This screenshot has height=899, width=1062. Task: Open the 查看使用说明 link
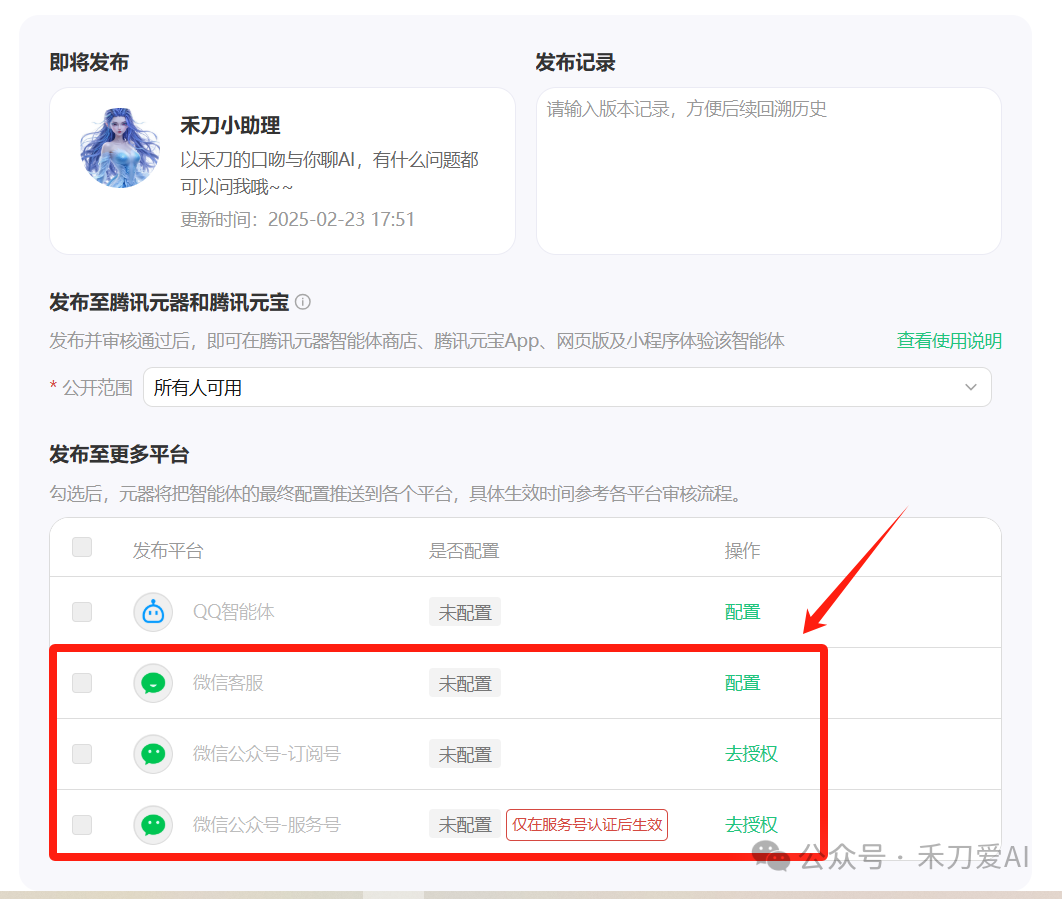tap(949, 341)
